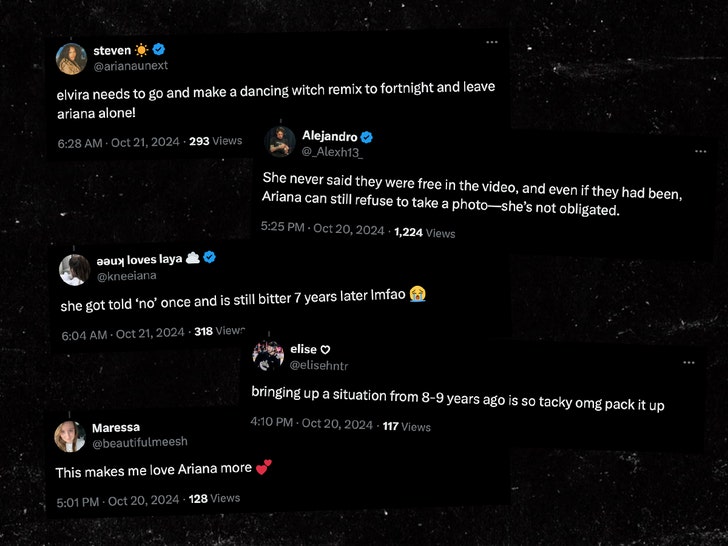
Task: Click the 1,224 Views count
Action: point(424,232)
